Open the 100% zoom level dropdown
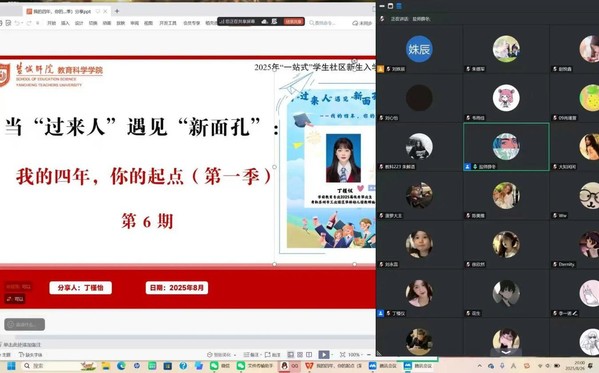 click(355, 355)
